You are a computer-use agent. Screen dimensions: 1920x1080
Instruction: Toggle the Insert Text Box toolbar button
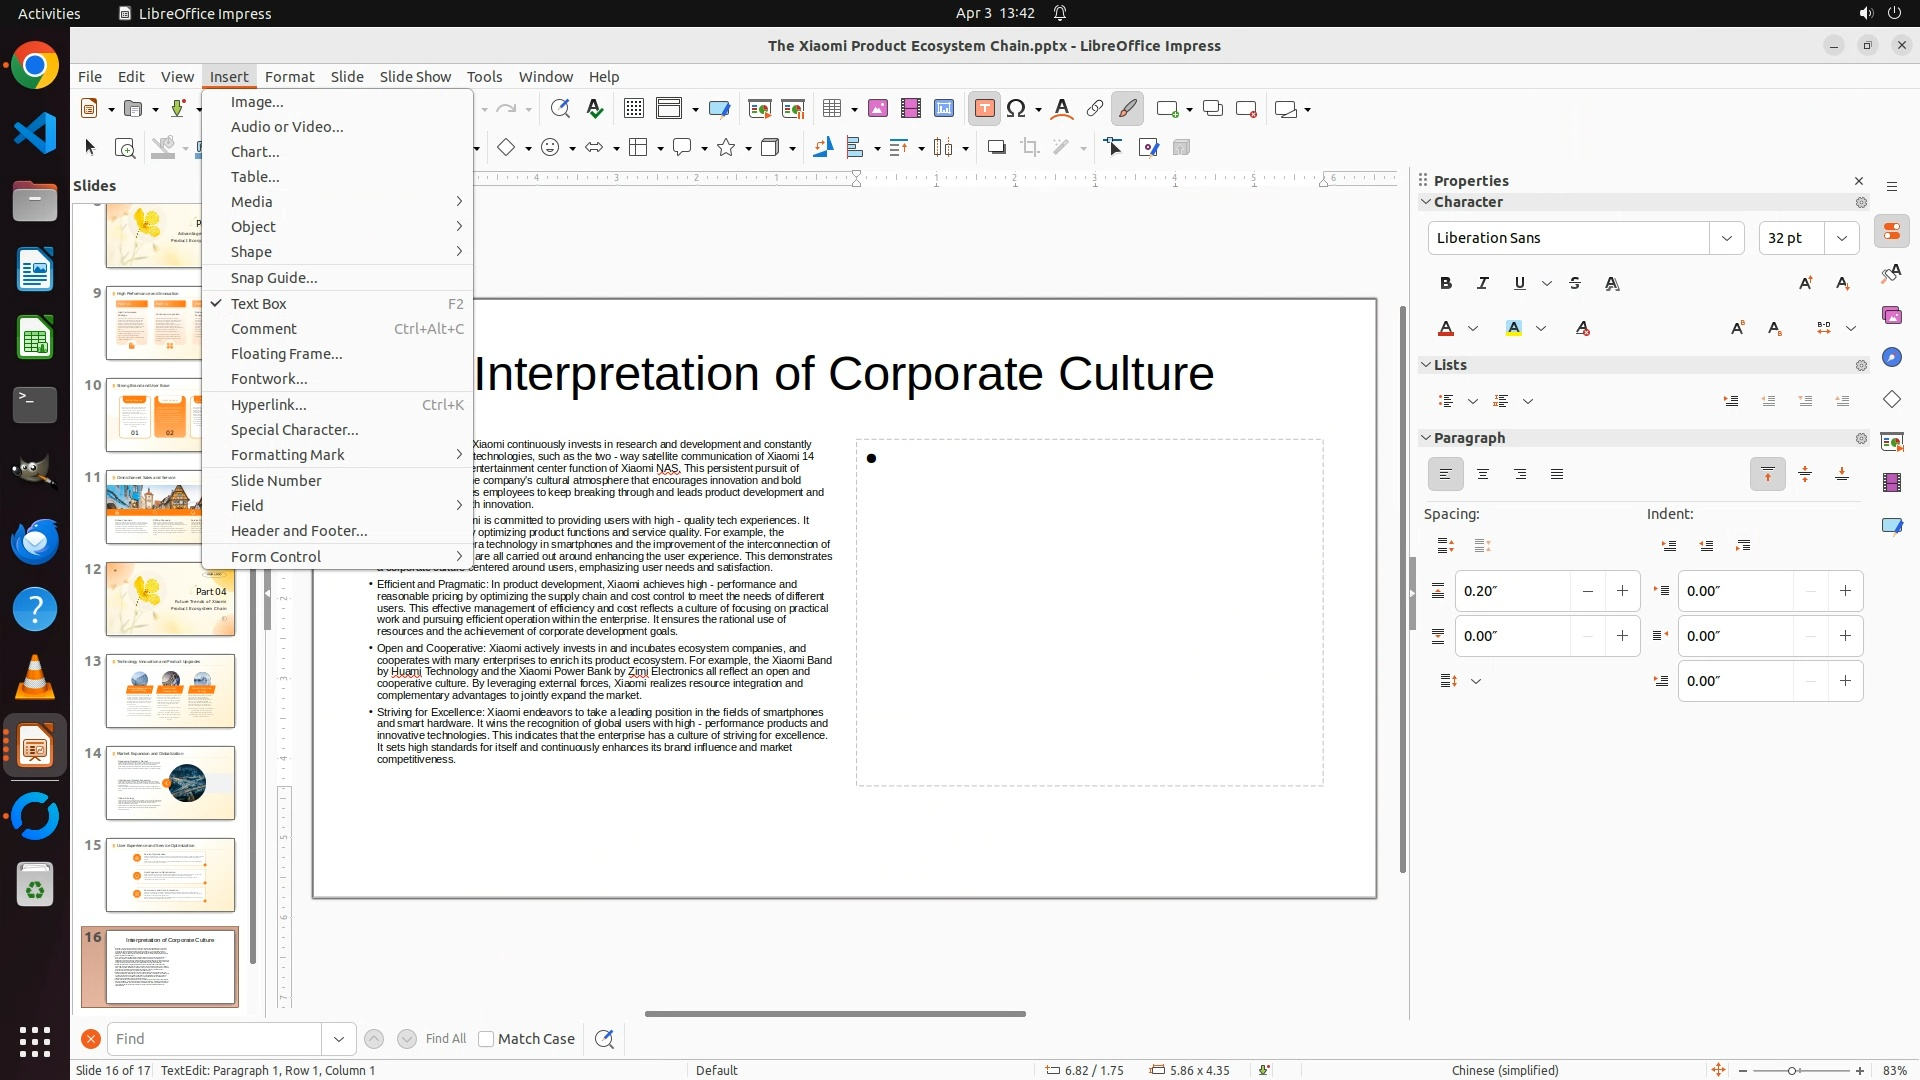tap(984, 109)
